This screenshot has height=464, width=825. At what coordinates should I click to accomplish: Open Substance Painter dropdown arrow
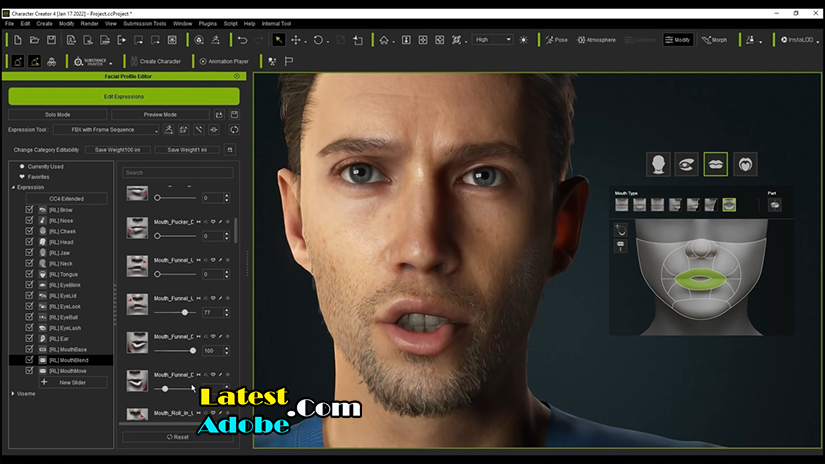click(110, 63)
